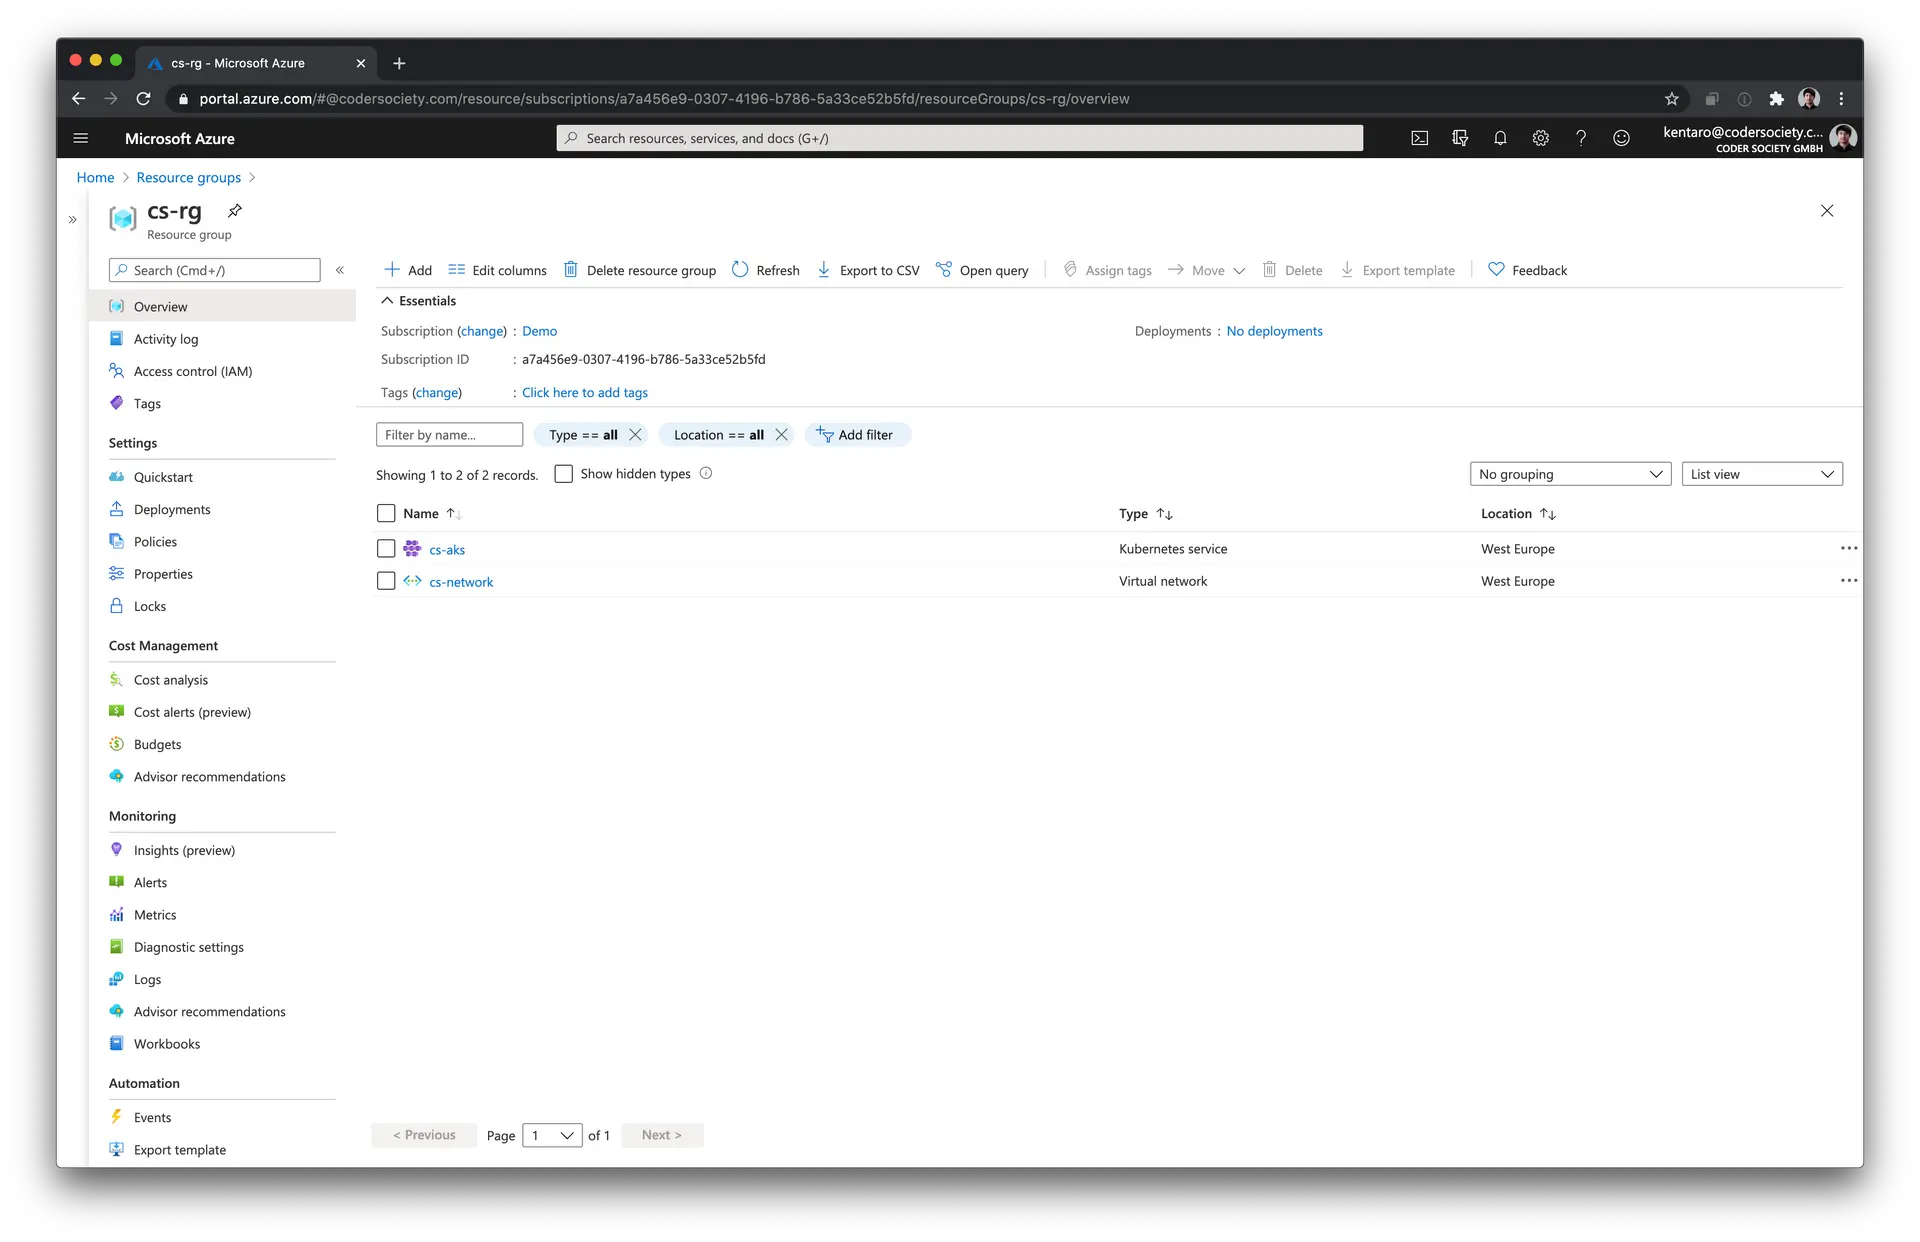Image resolution: width=1920 pixels, height=1242 pixels.
Task: Open Cost analysis in the sidebar
Action: tap(171, 679)
